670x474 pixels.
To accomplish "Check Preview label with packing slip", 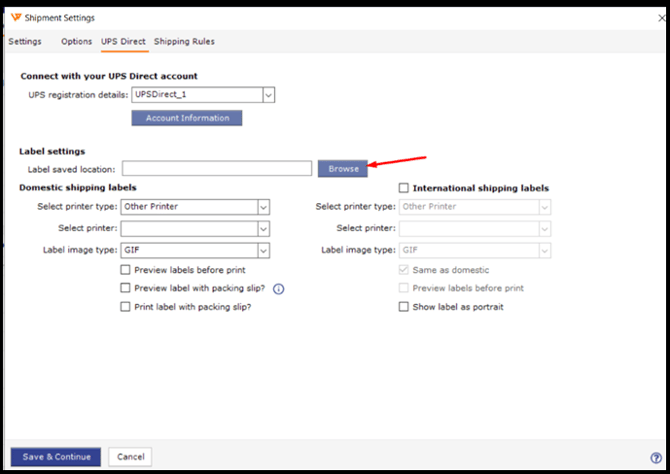I will pos(125,288).
